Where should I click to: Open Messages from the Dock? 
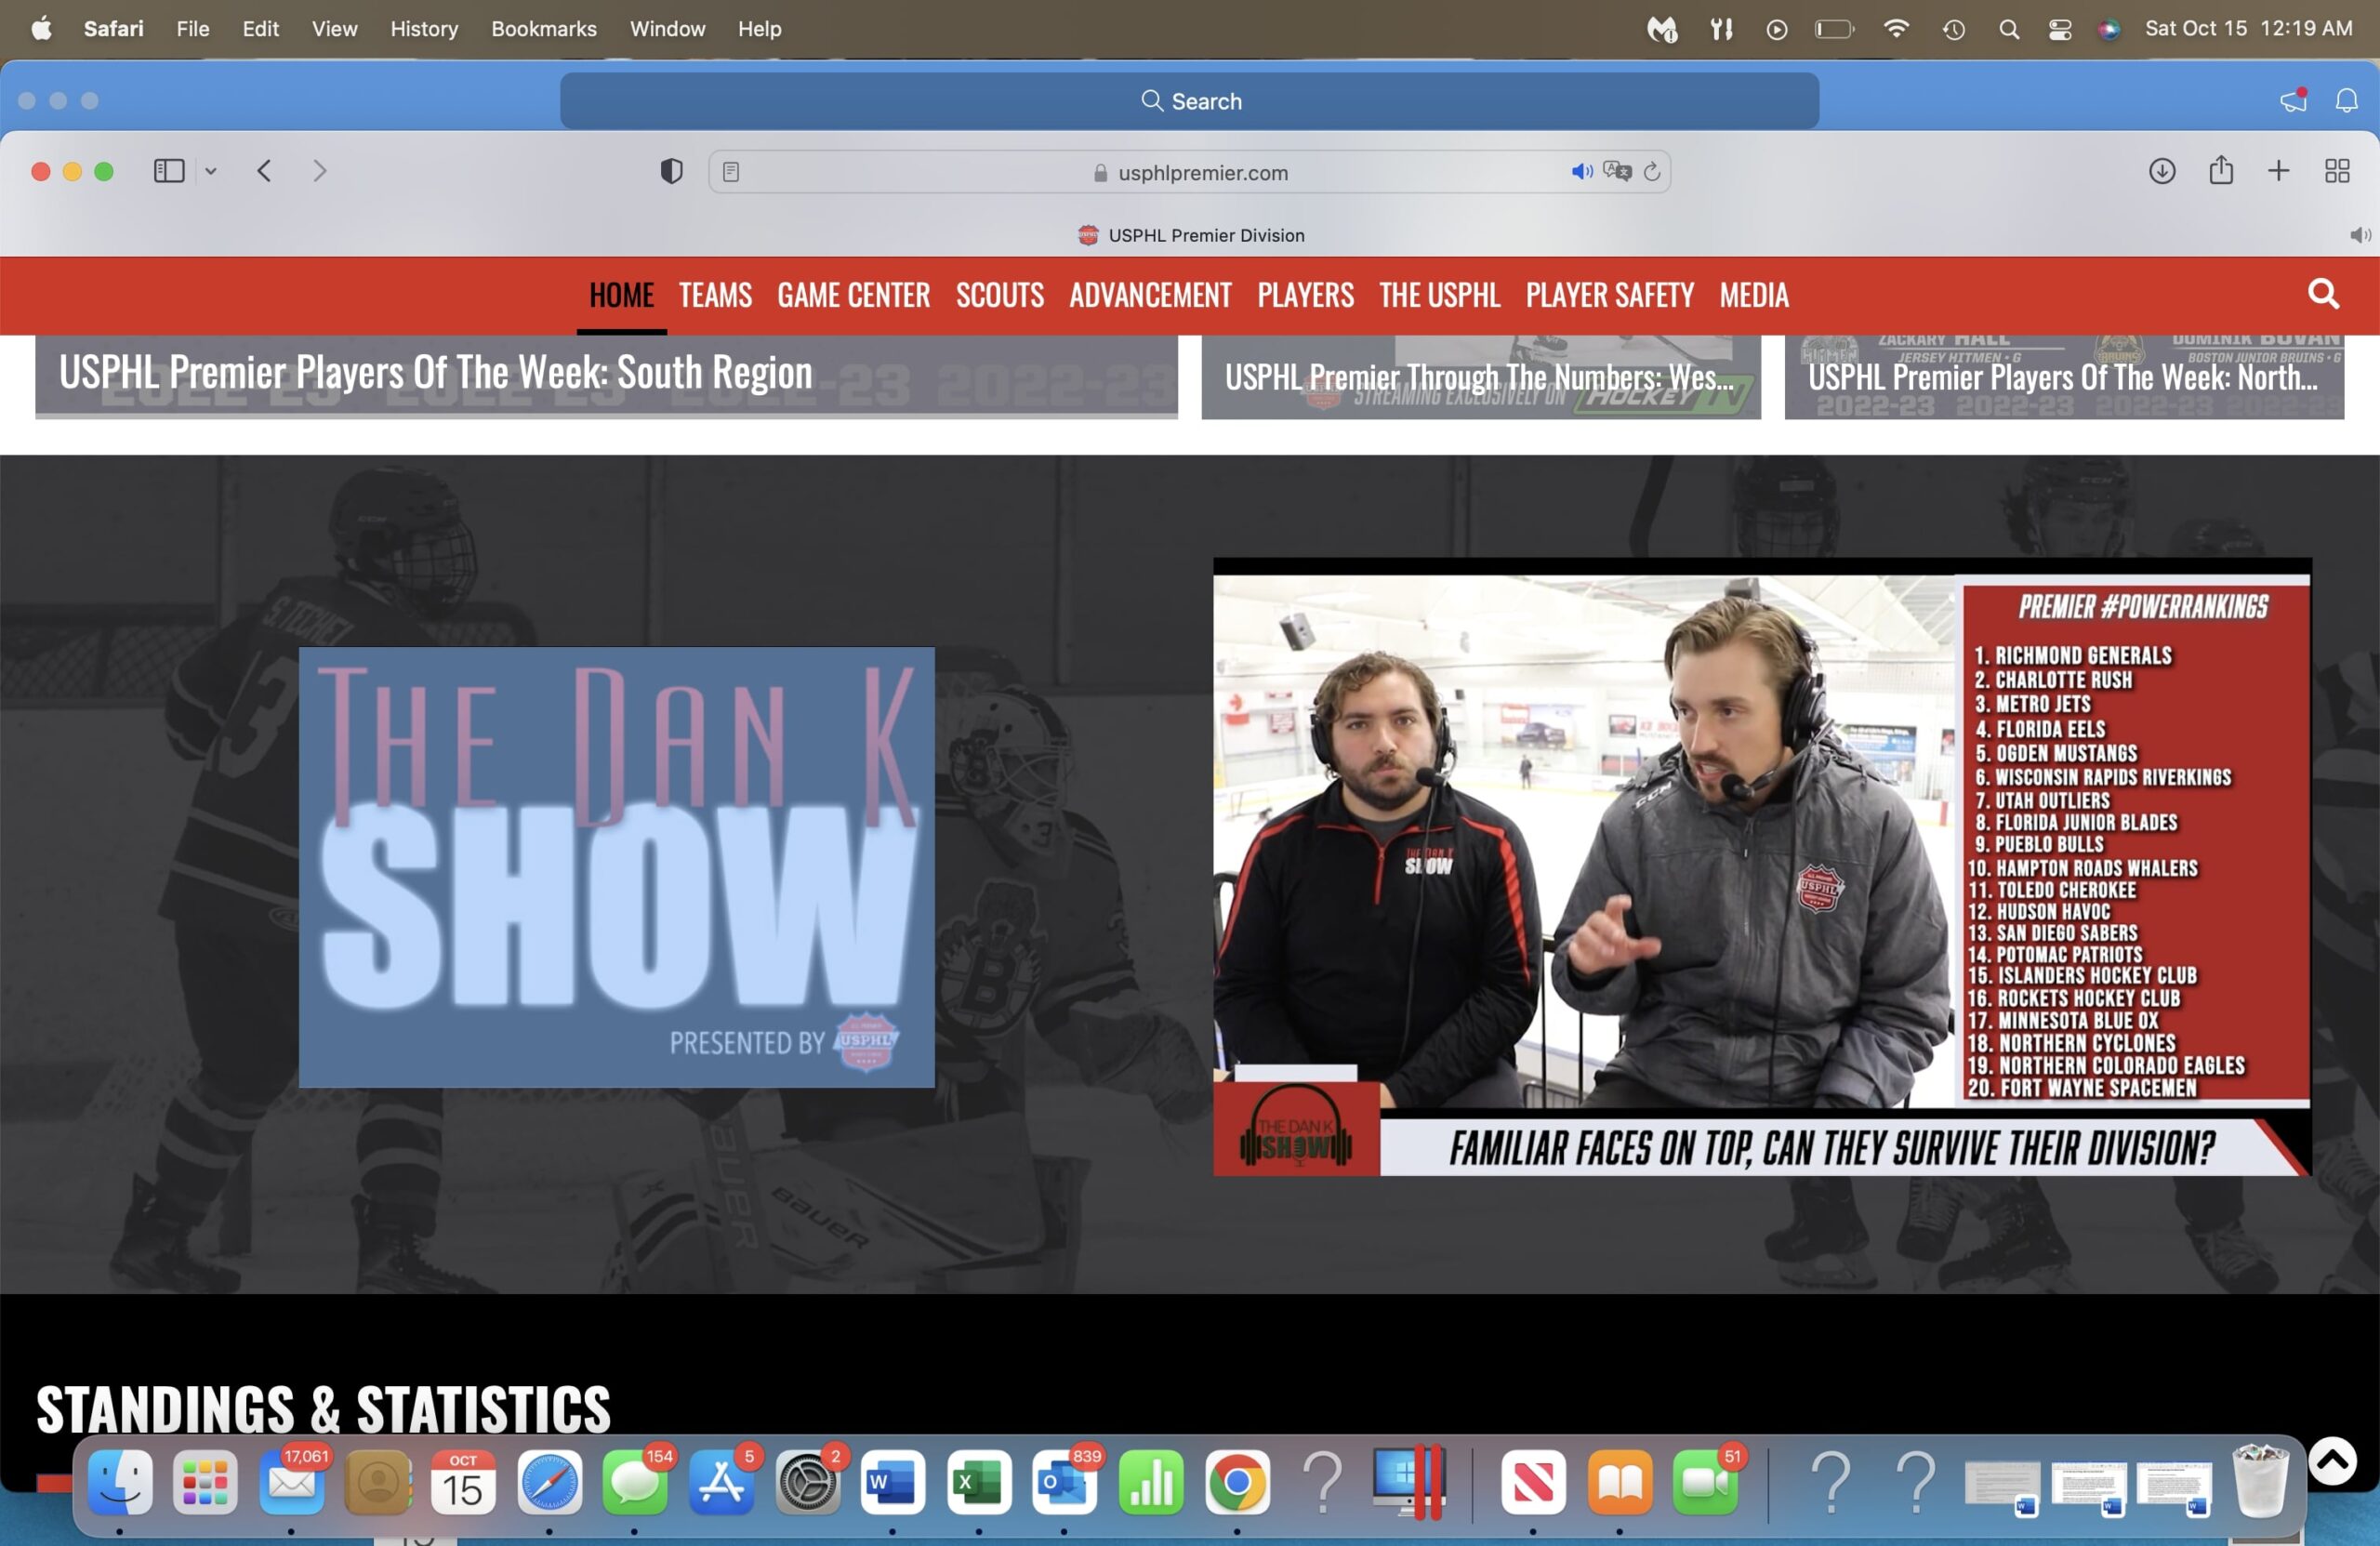pos(634,1482)
